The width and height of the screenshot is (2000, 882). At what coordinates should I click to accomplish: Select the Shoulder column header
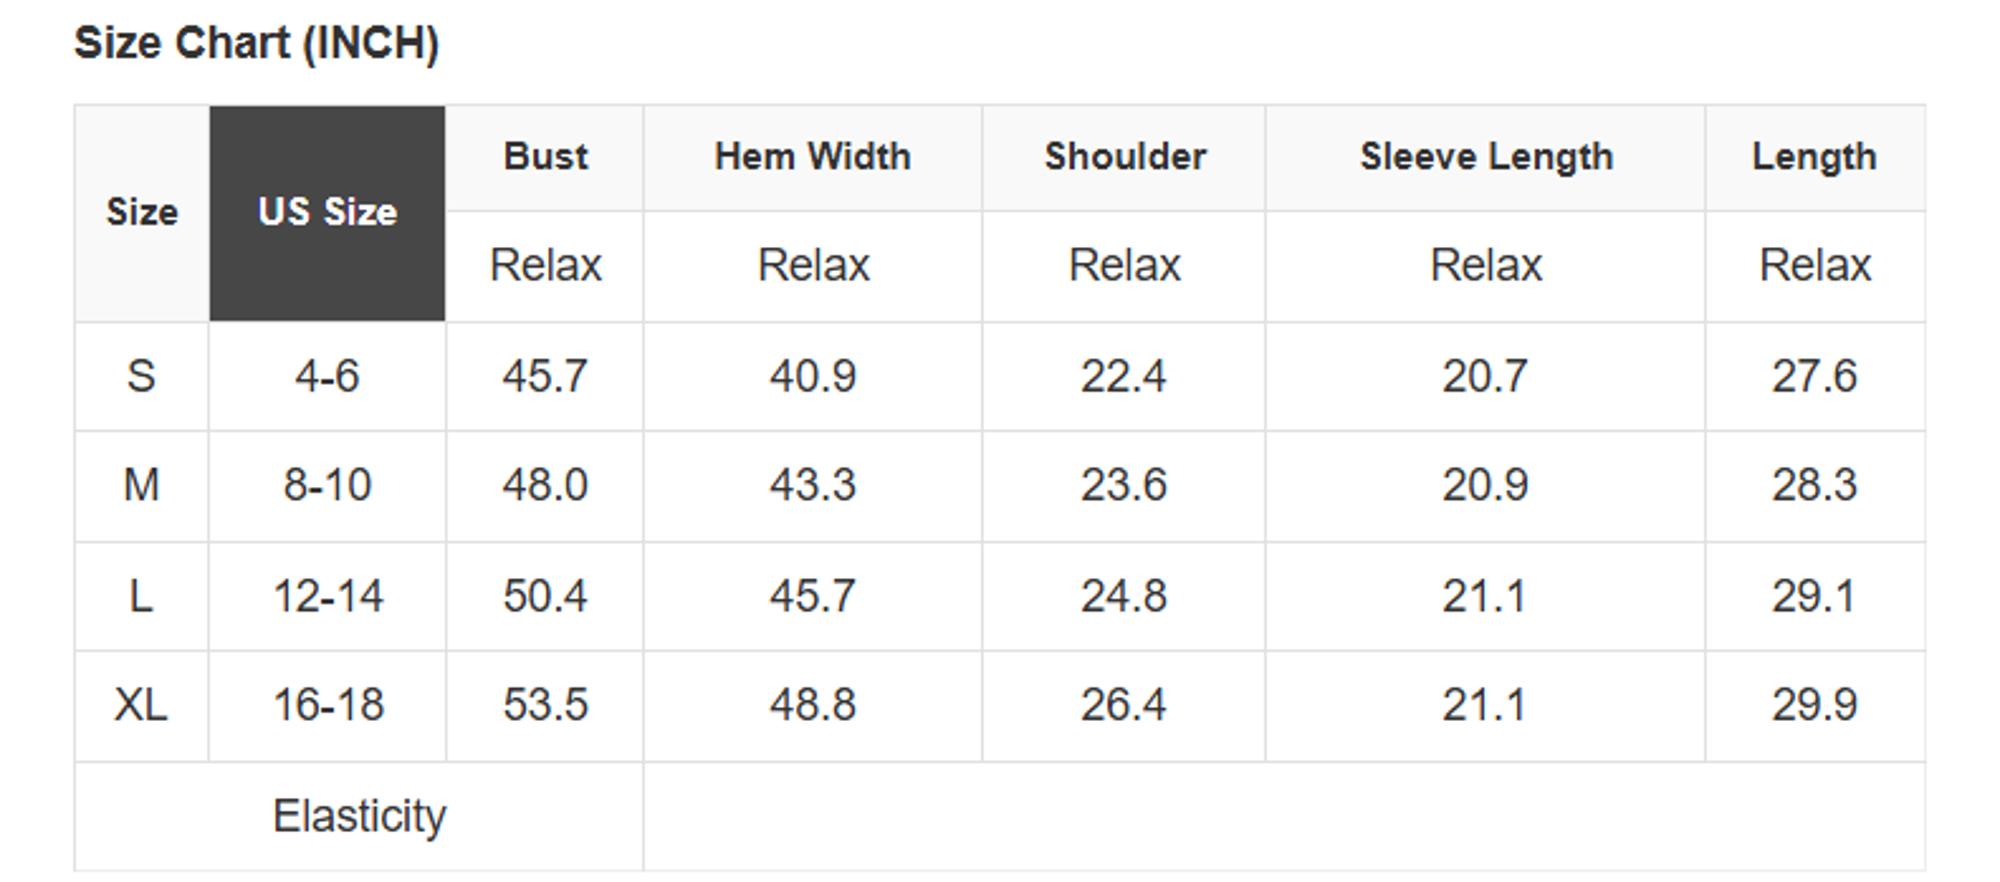click(x=1124, y=157)
